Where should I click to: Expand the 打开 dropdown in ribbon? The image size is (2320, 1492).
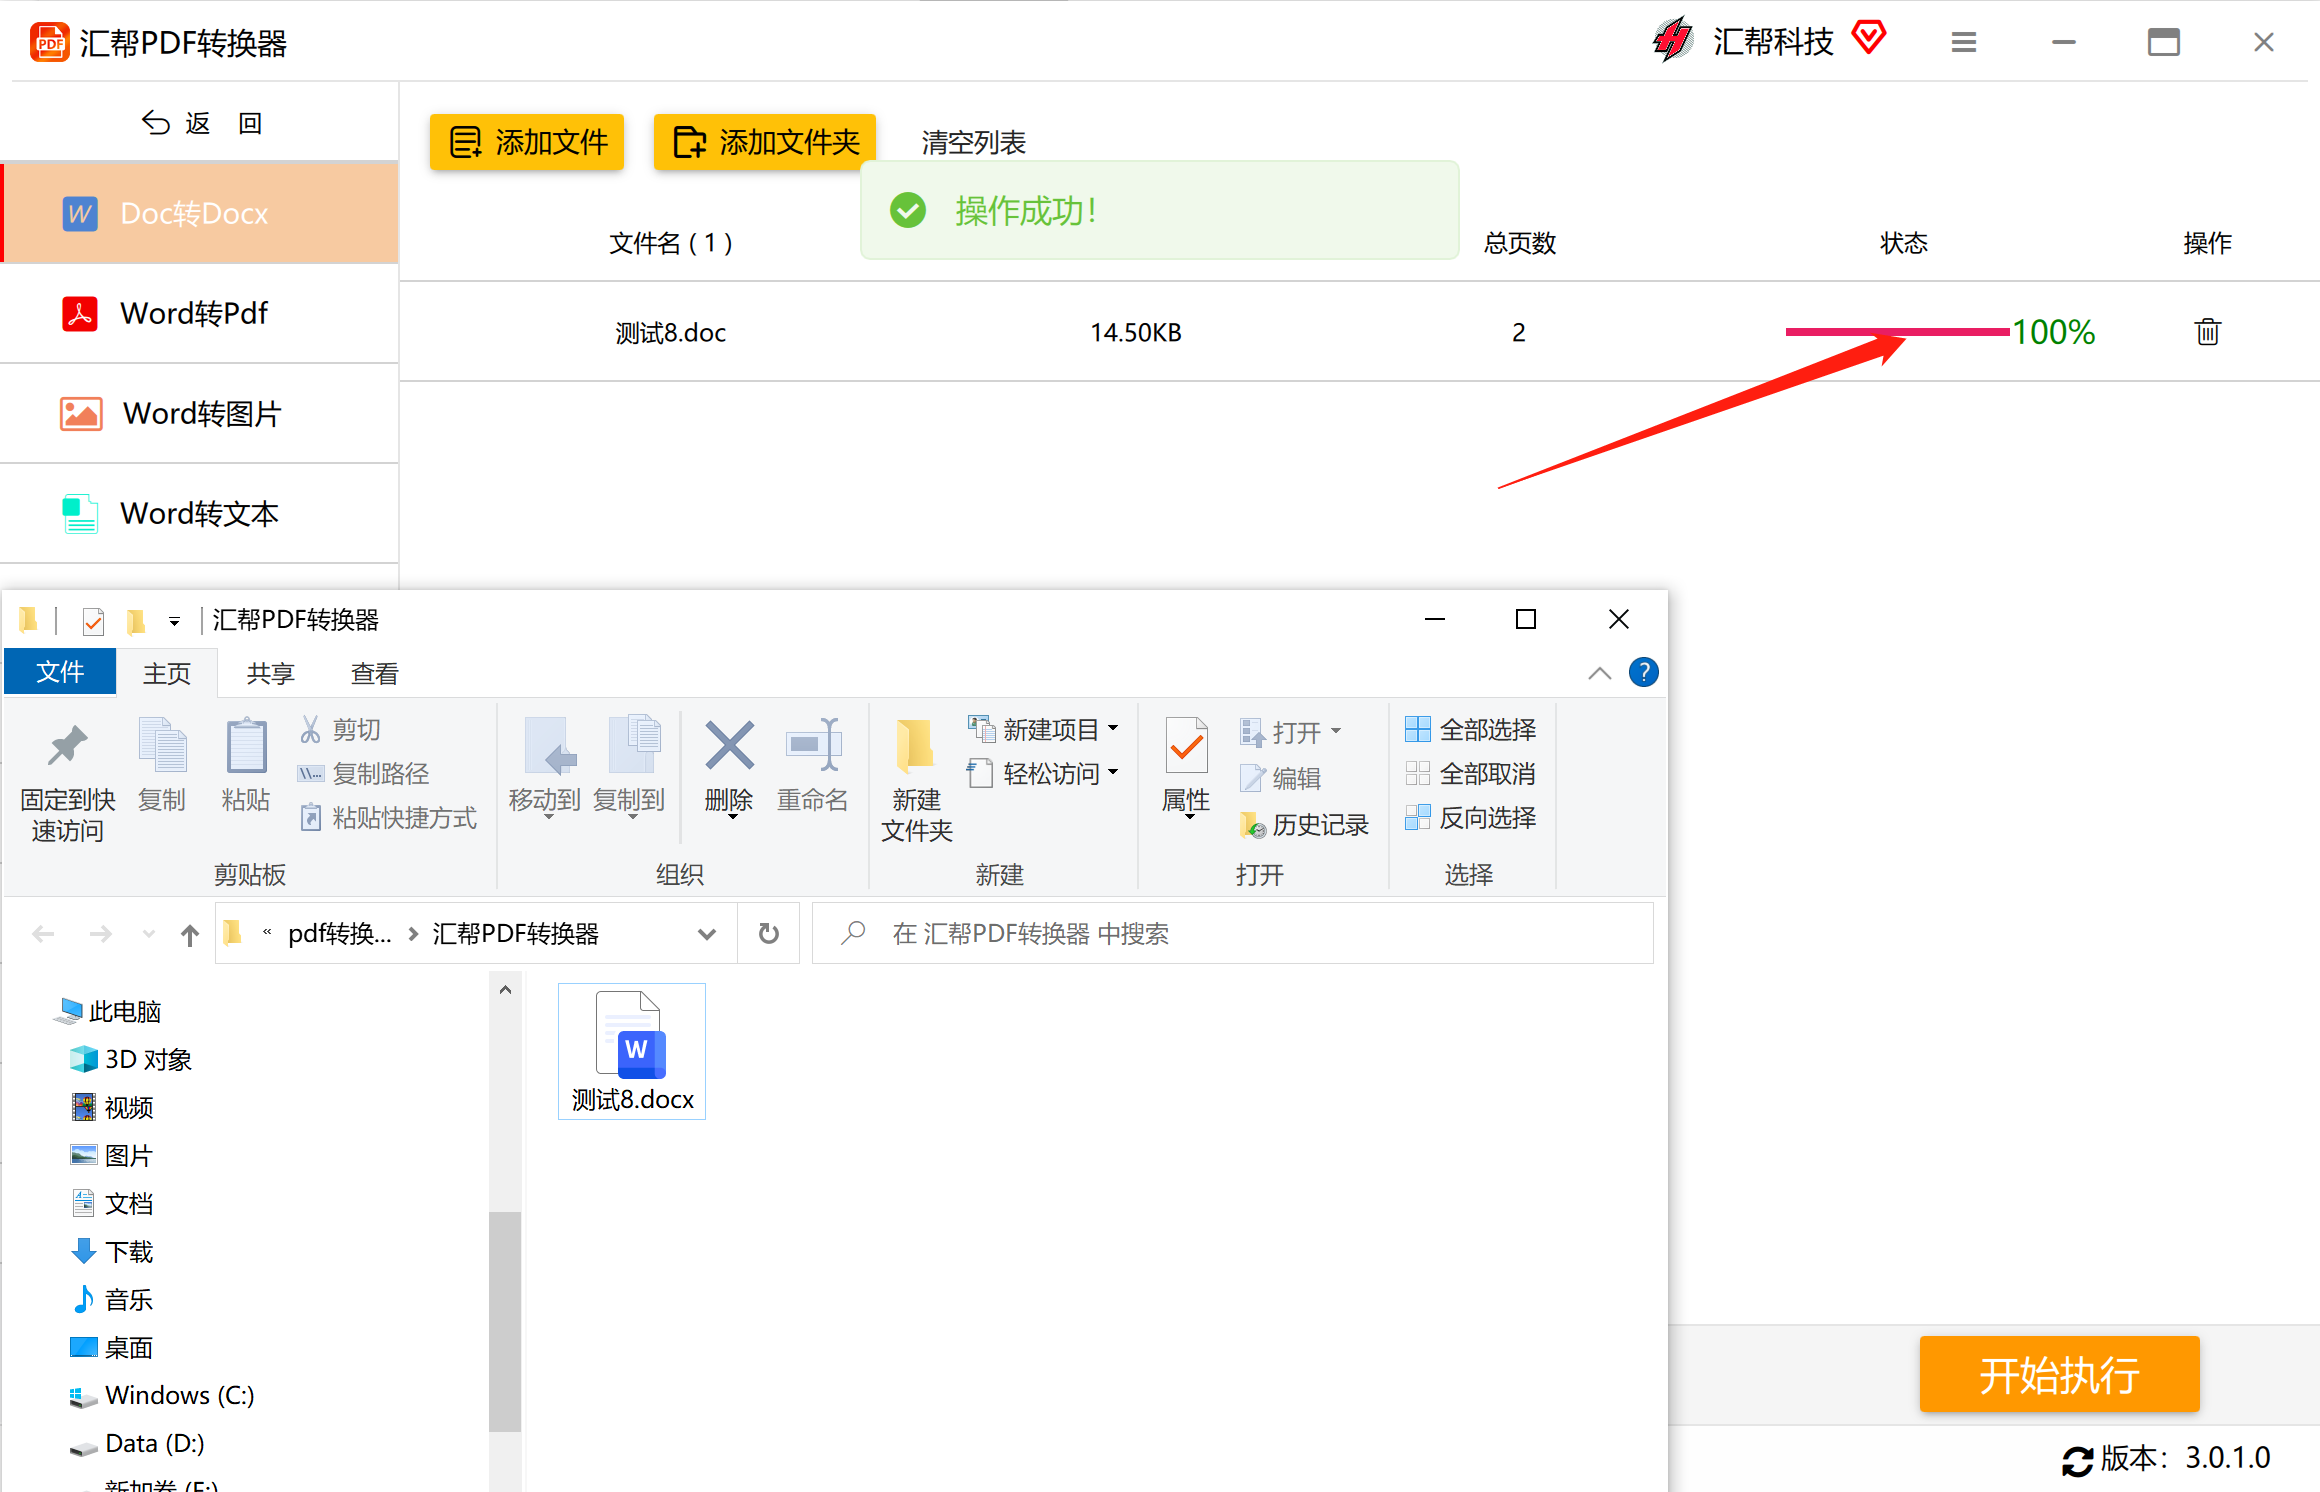[x=1335, y=732]
